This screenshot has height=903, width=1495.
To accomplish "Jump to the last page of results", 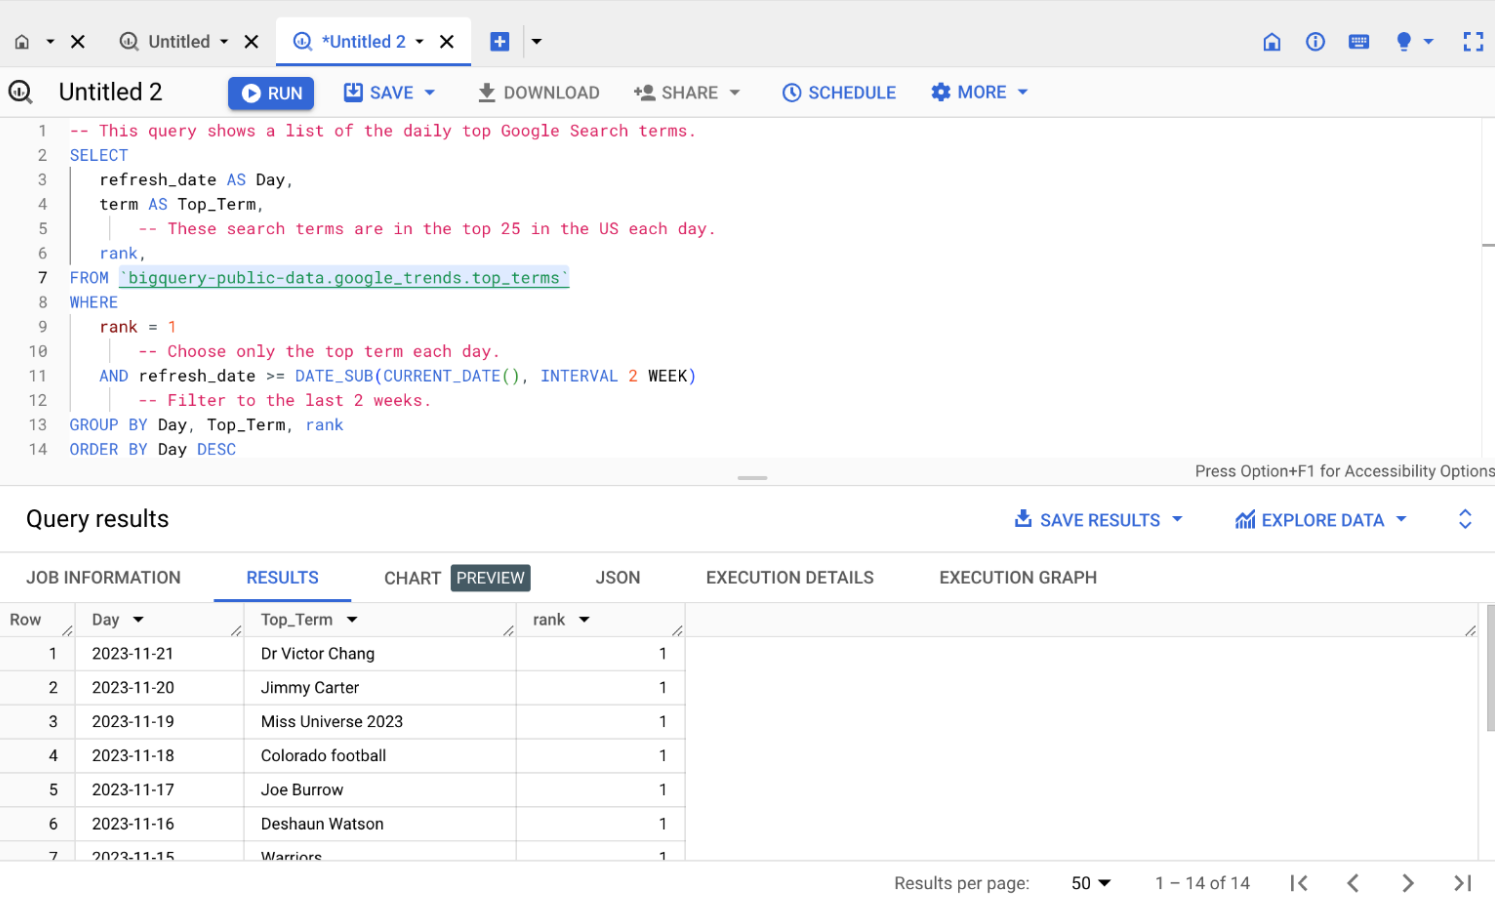I will click(1461, 883).
